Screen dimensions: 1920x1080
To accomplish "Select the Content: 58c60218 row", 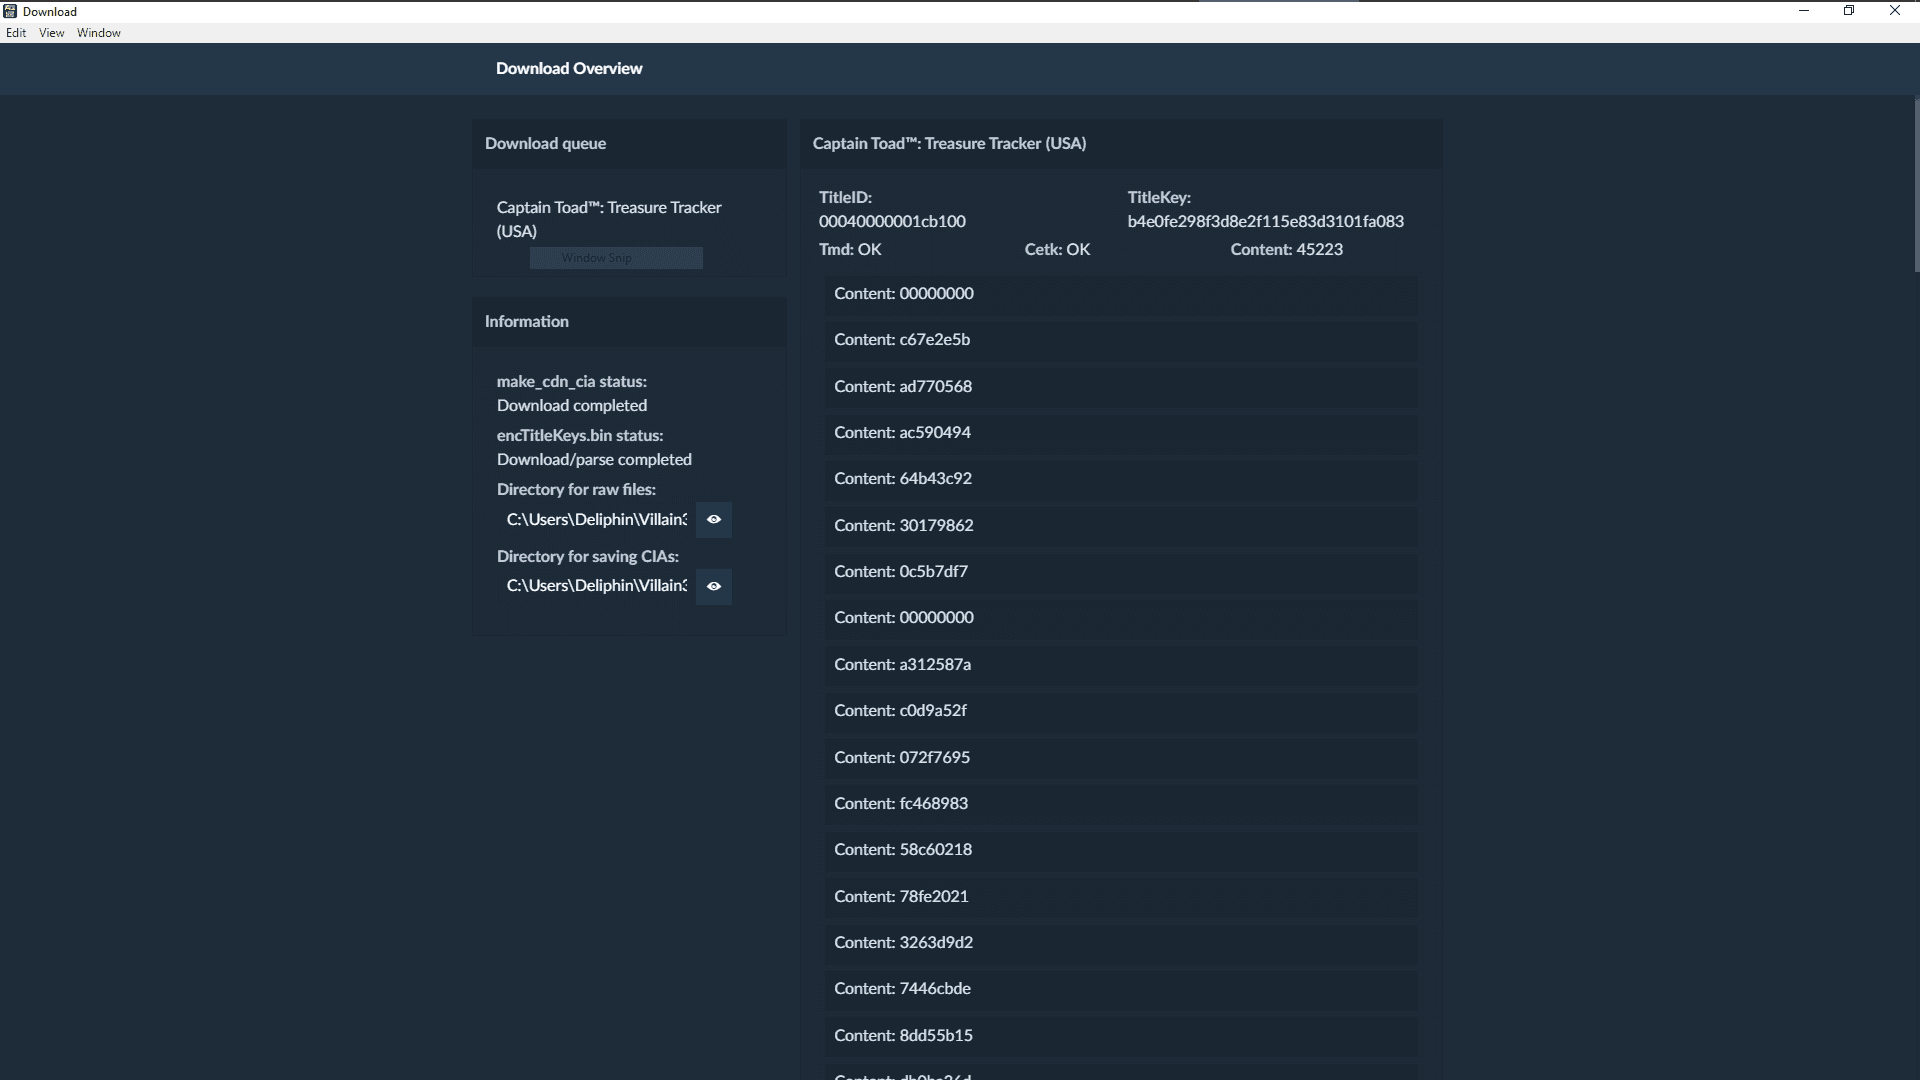I will pyautogui.click(x=1121, y=850).
